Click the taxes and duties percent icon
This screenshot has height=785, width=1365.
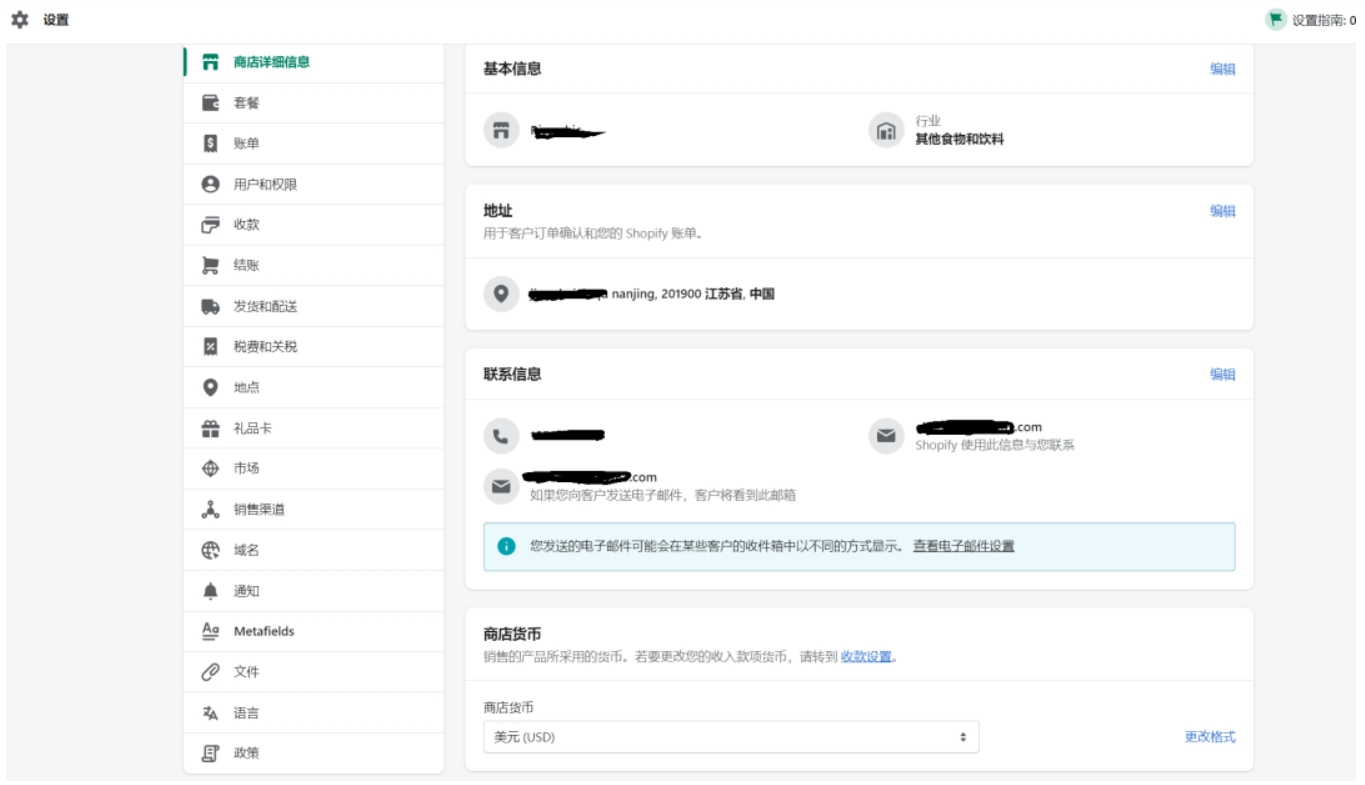210,347
